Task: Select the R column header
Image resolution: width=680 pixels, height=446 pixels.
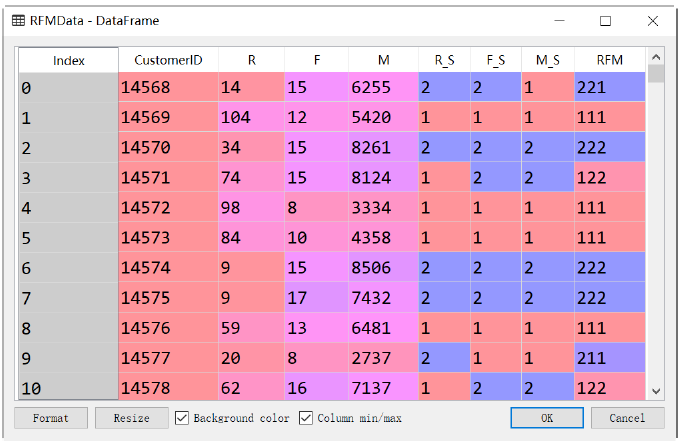Action: pyautogui.click(x=252, y=60)
